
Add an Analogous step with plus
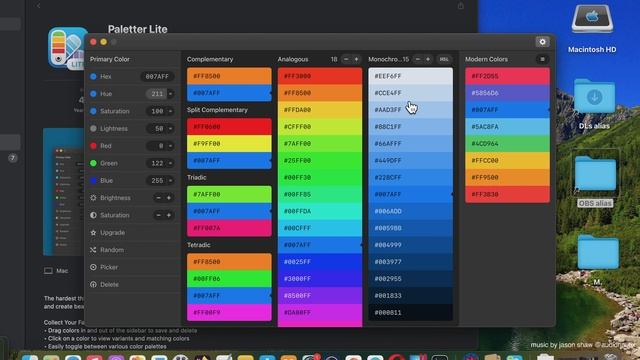[x=356, y=59]
